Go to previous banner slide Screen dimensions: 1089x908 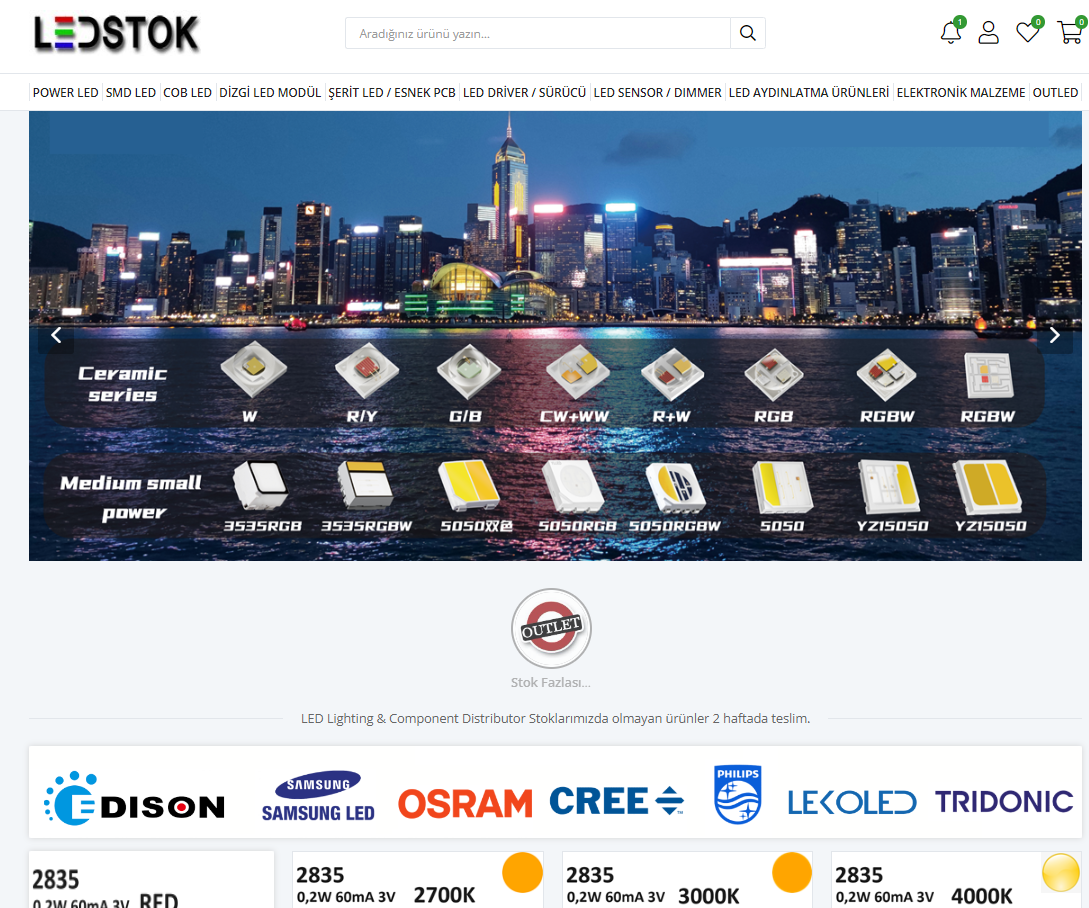point(56,336)
